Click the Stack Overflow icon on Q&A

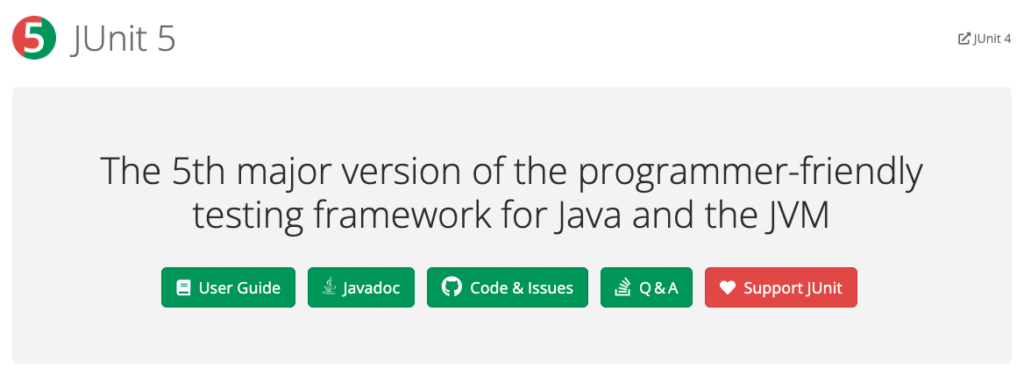(x=623, y=287)
